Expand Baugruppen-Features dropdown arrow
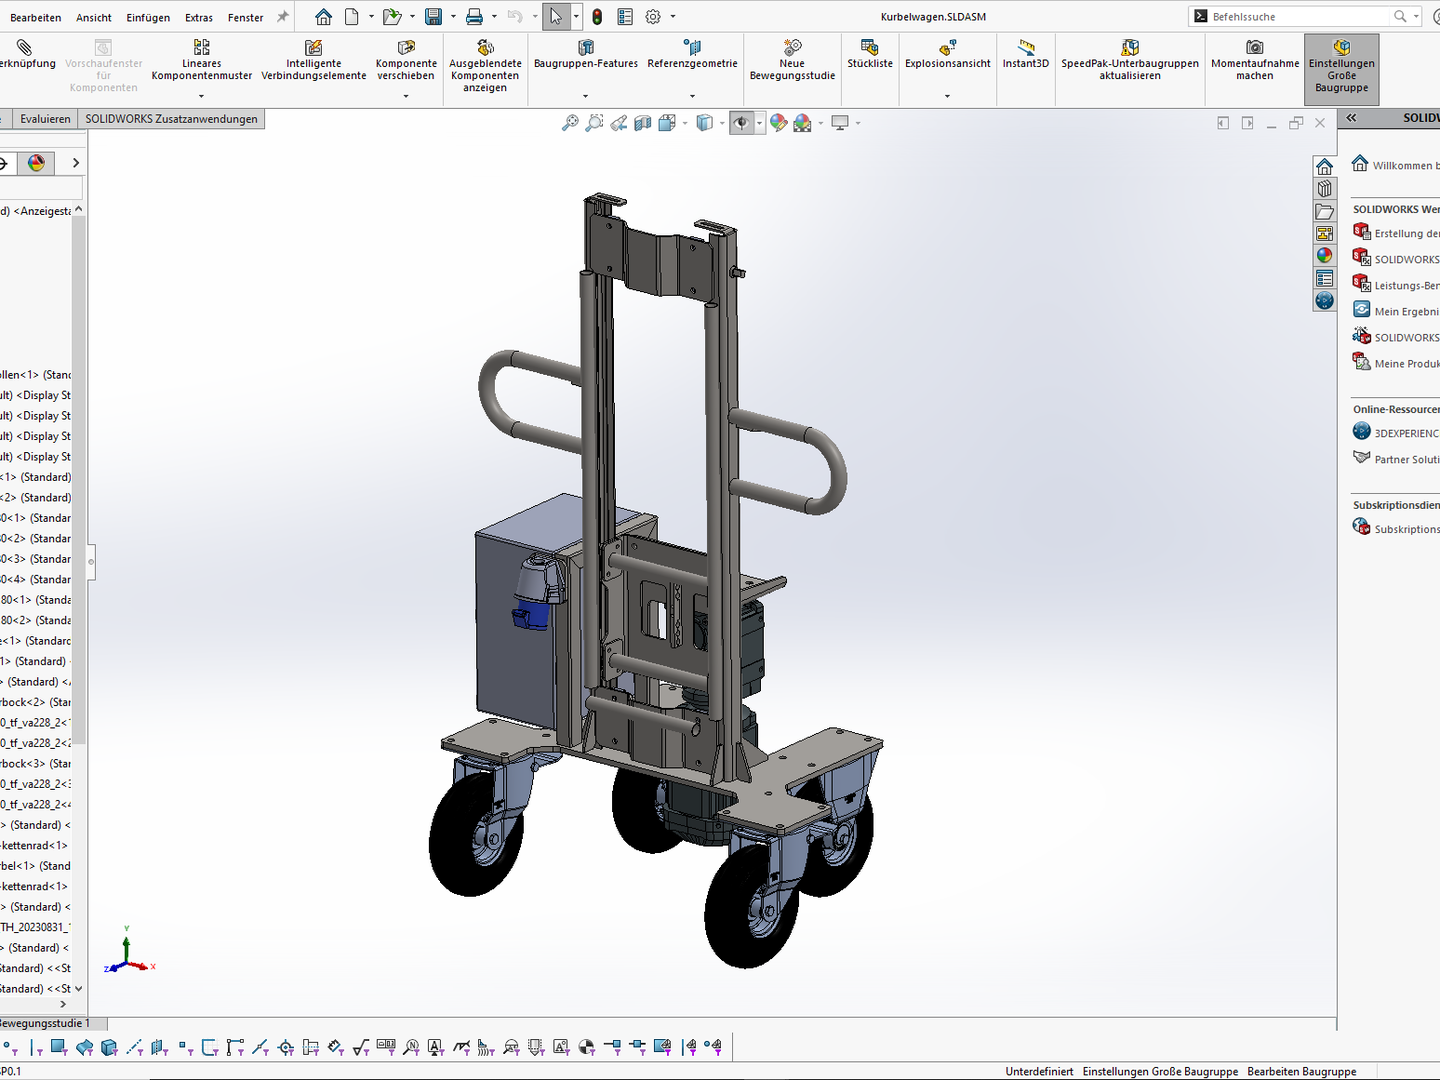 [x=586, y=96]
